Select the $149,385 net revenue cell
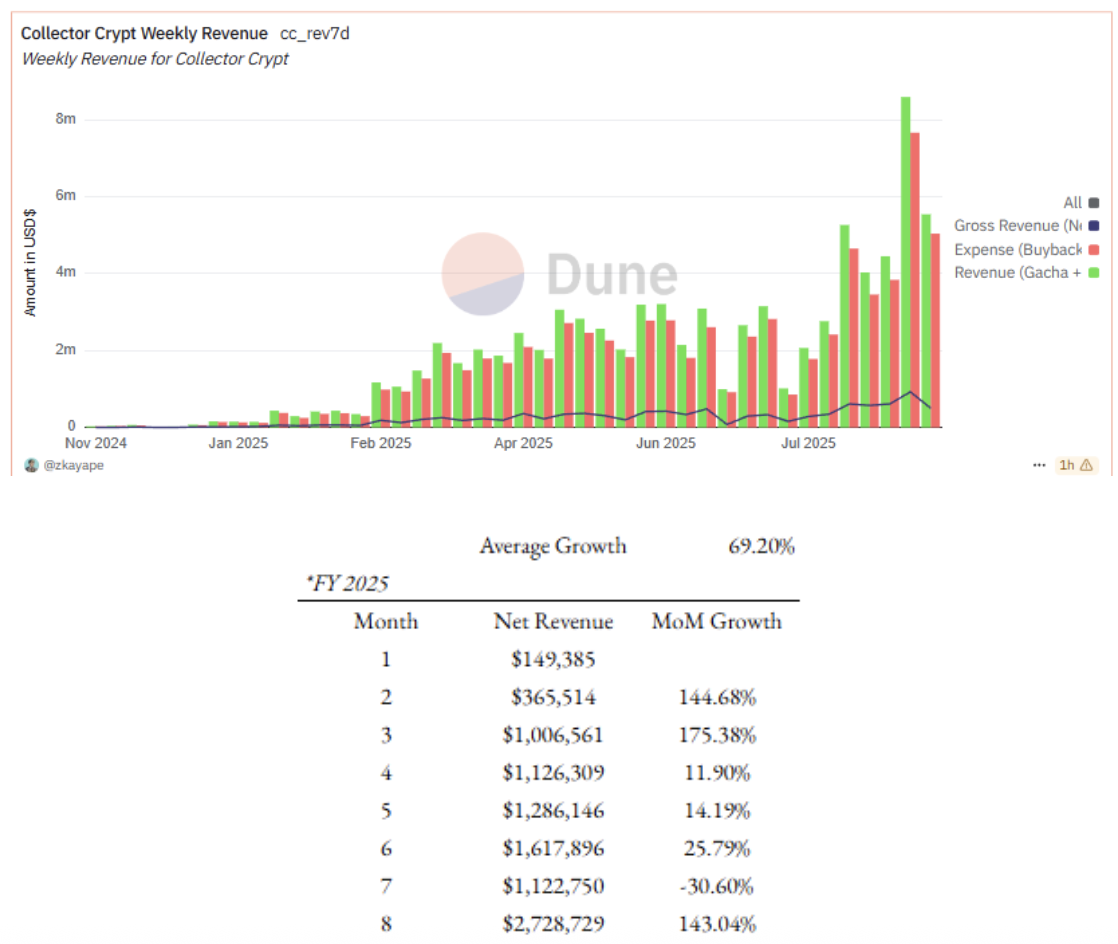1118x944 pixels. [553, 659]
